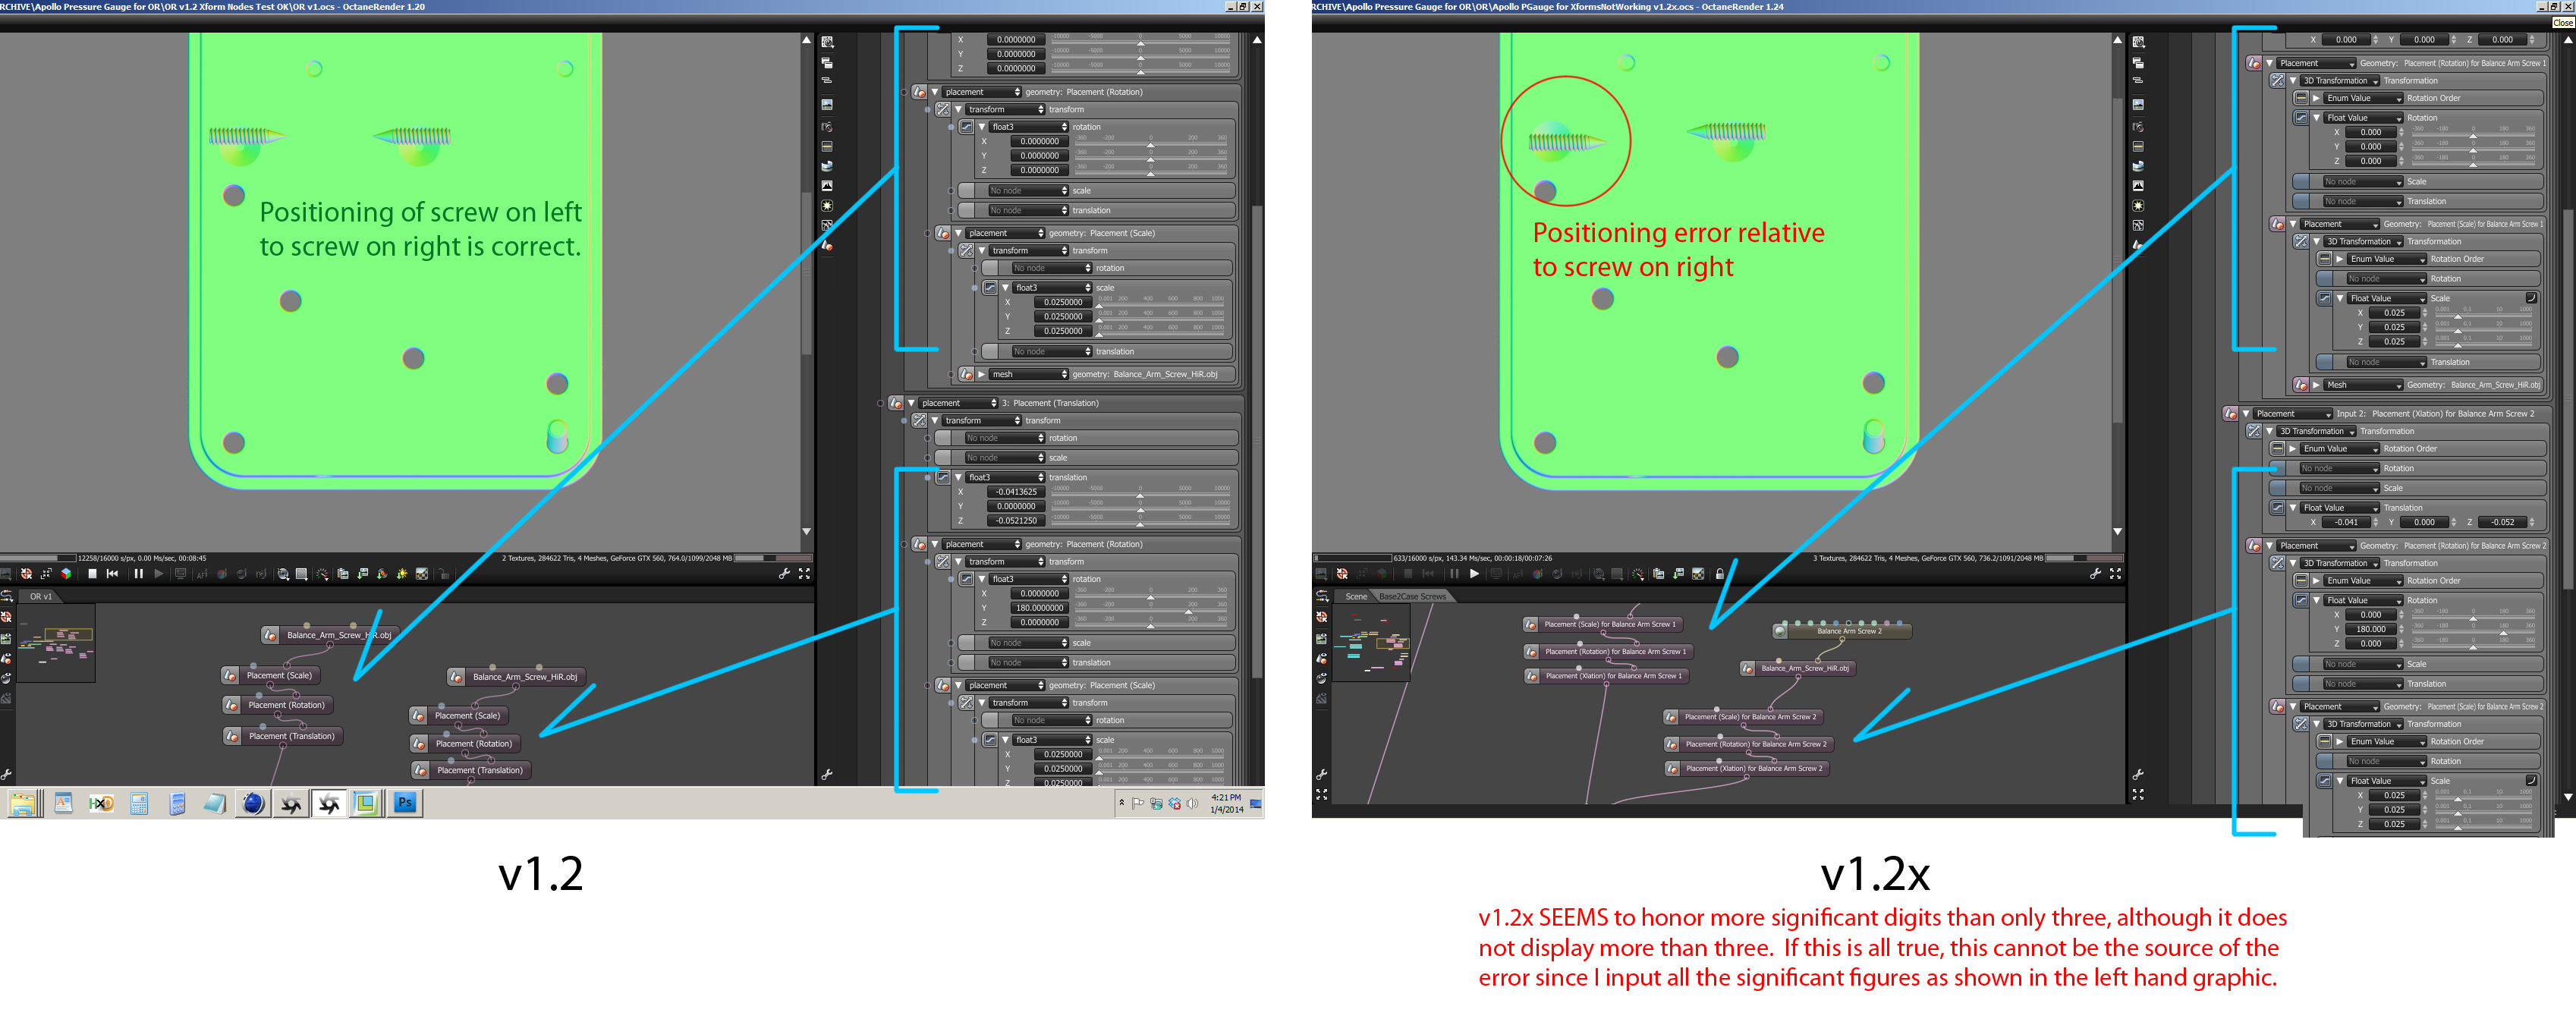Click Play render button in v1.2x toolbar
The height and width of the screenshot is (1022, 2576).
(x=1473, y=574)
